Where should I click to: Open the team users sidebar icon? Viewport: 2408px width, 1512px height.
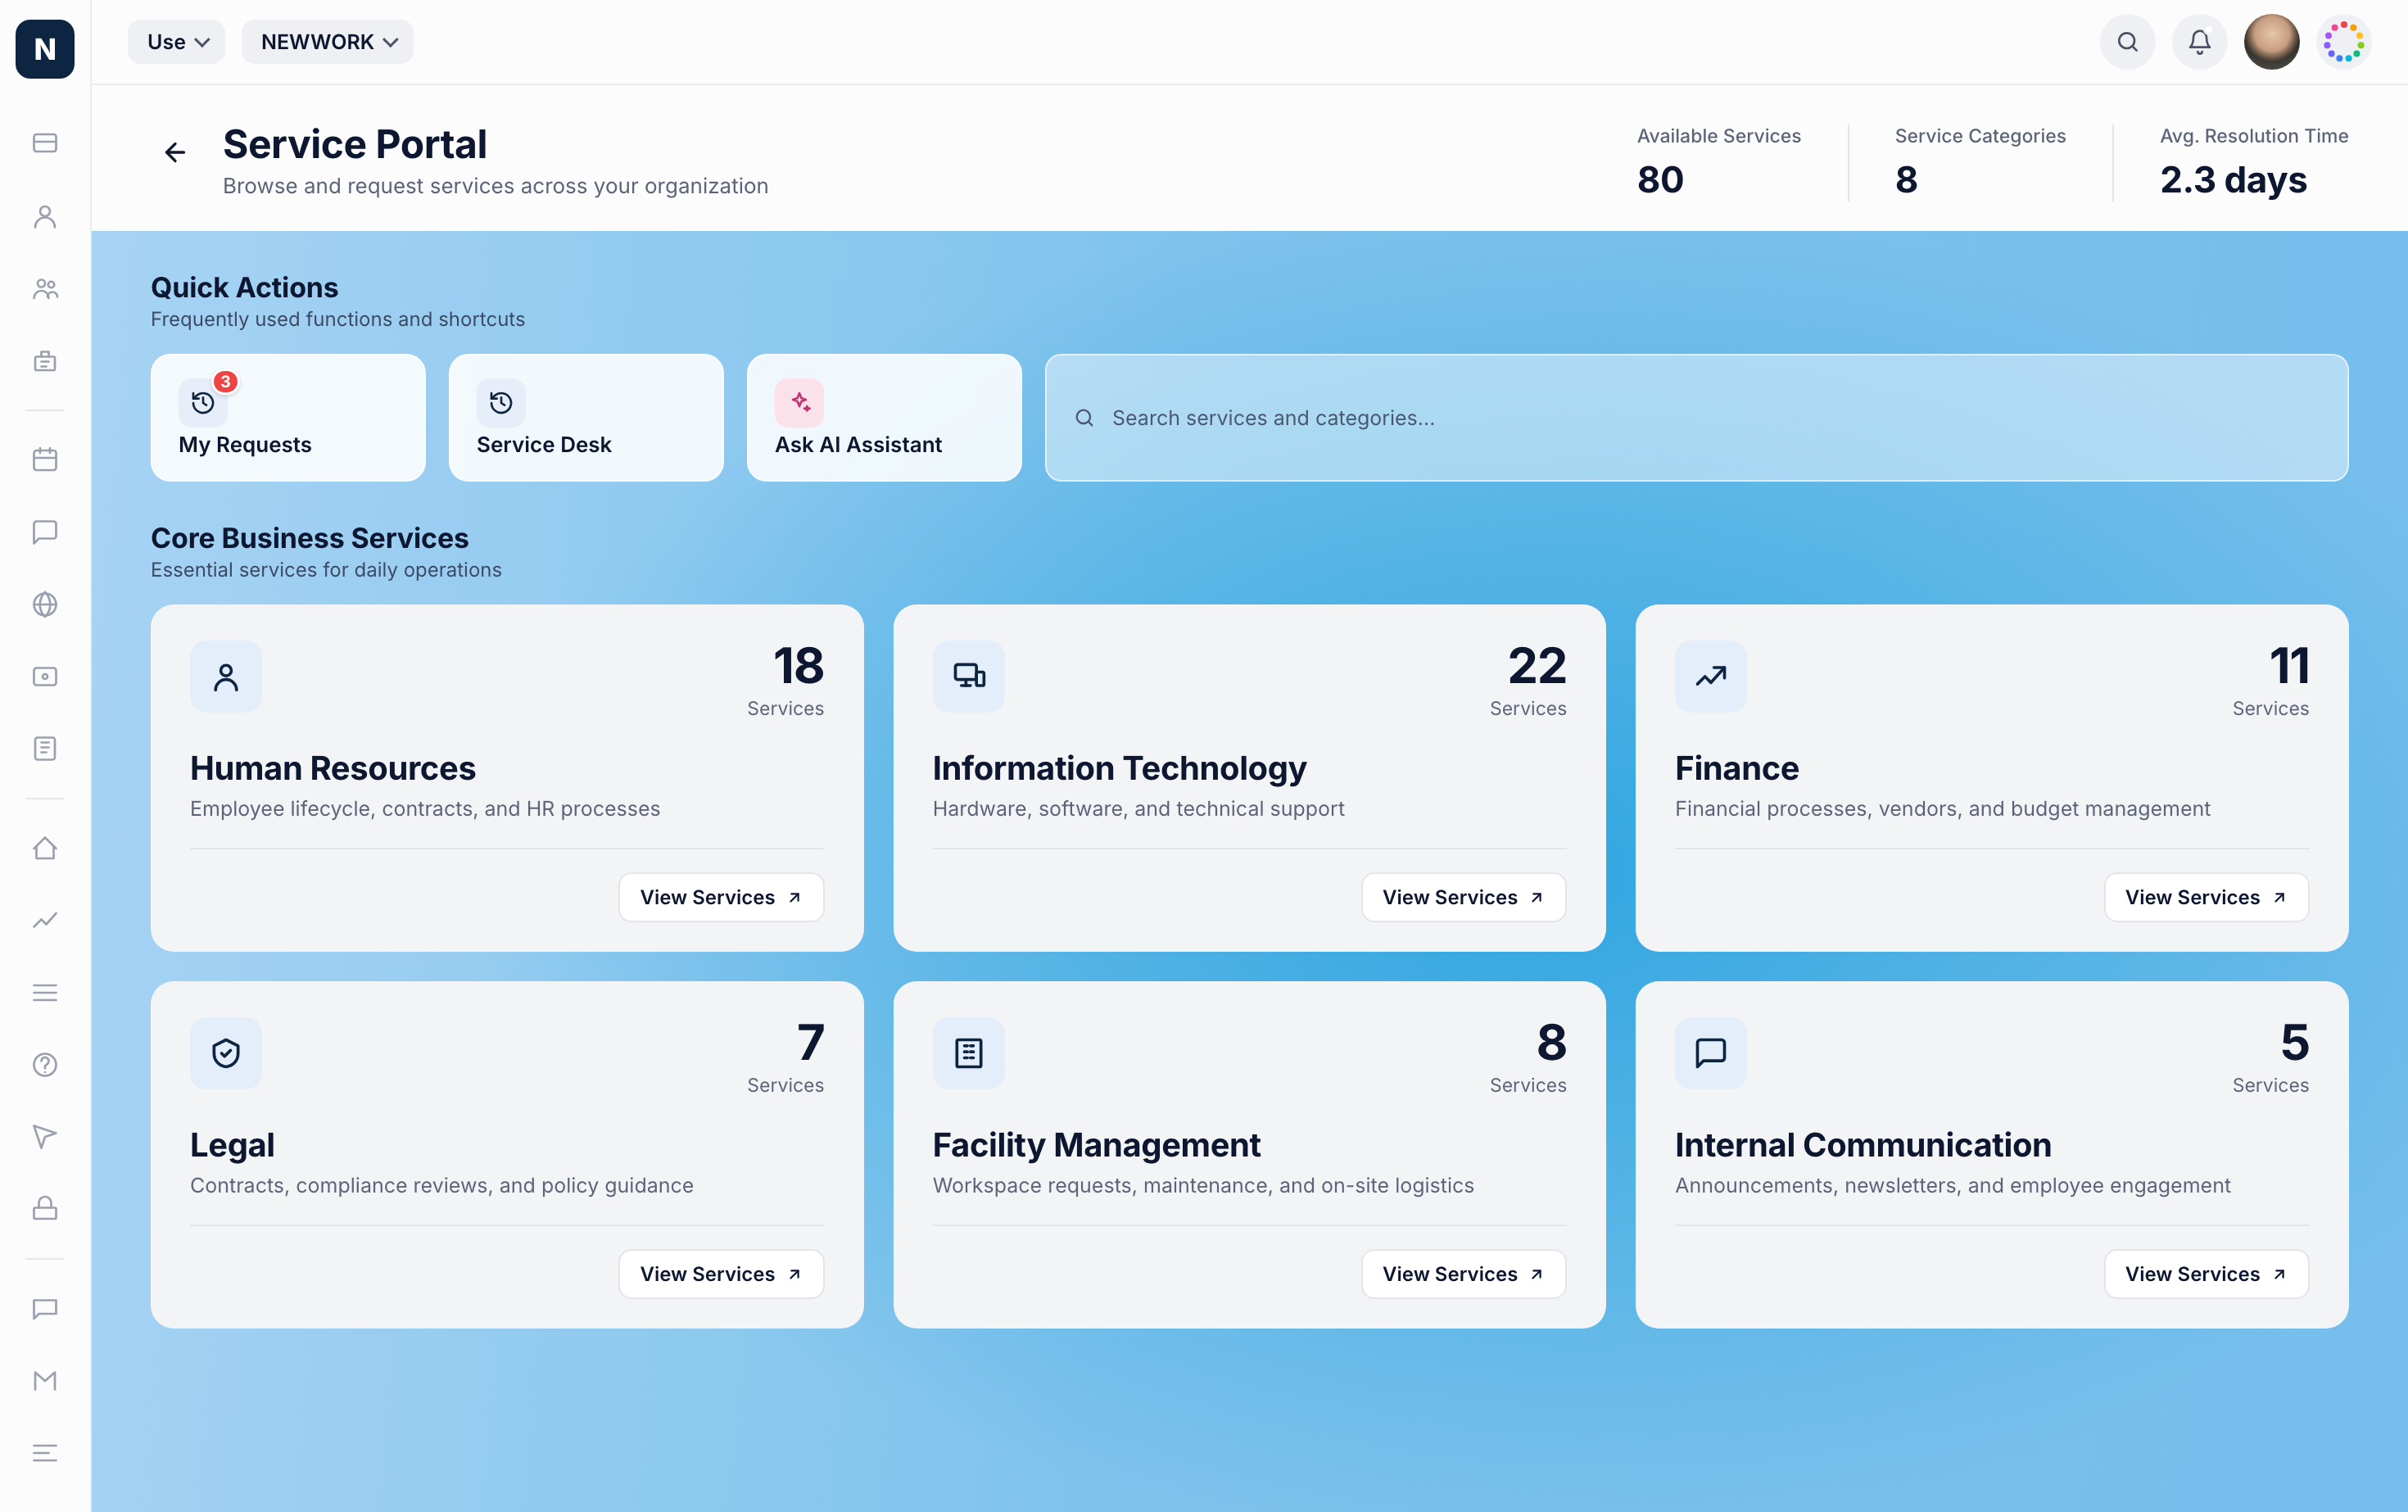click(45, 289)
